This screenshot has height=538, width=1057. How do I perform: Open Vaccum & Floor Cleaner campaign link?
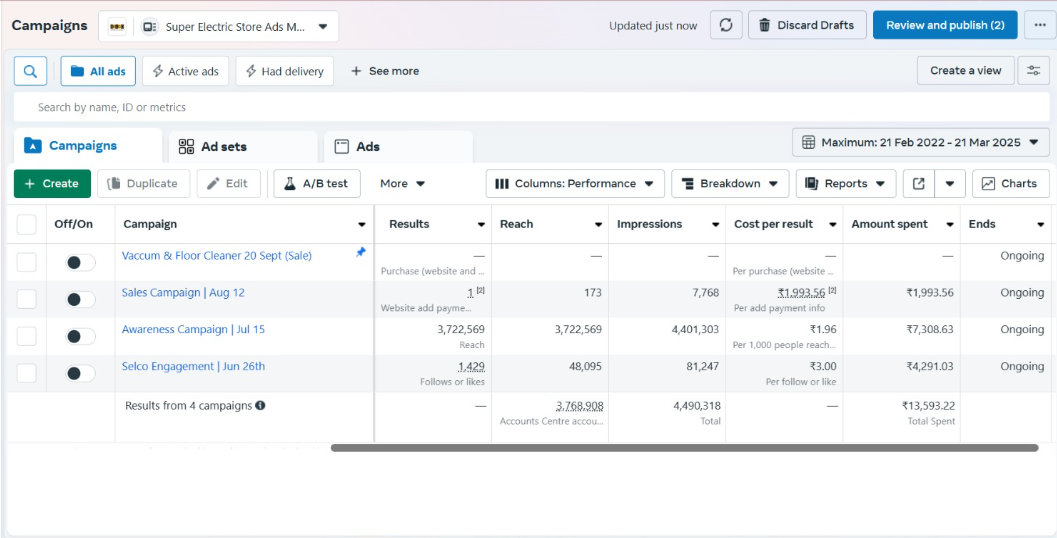click(217, 256)
